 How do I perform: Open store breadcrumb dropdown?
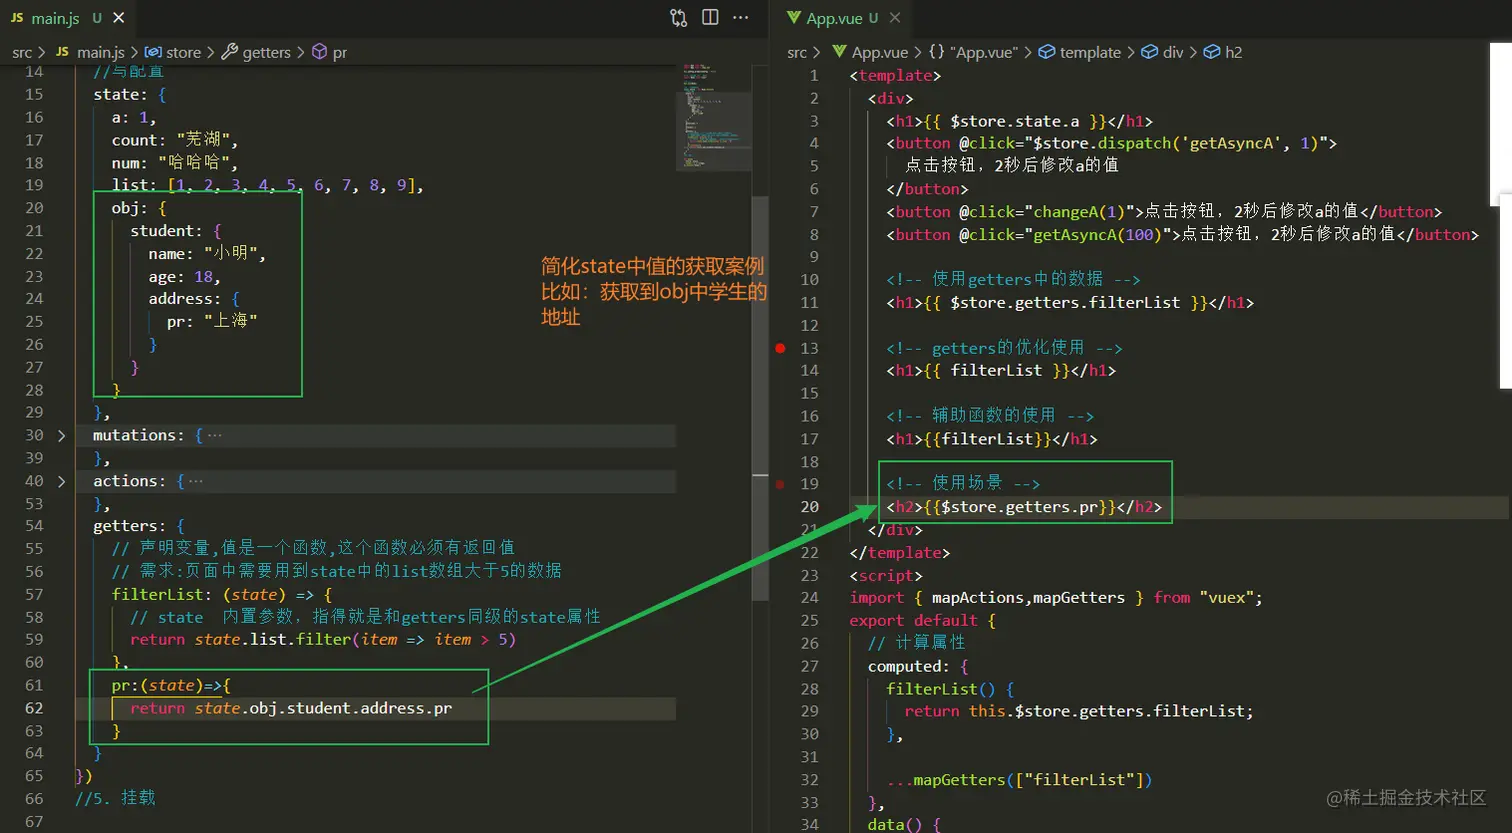pyautogui.click(x=183, y=52)
